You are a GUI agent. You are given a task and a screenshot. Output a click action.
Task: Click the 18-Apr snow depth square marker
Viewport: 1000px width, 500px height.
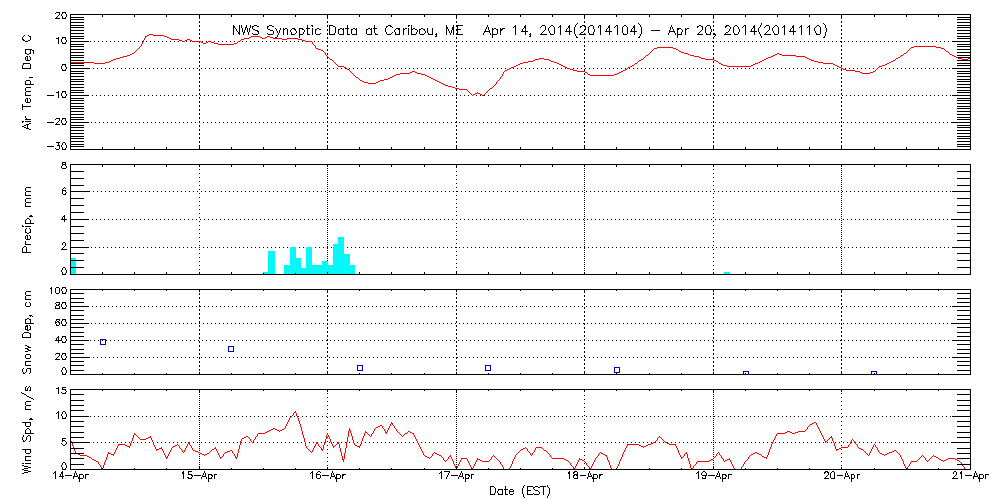click(617, 370)
